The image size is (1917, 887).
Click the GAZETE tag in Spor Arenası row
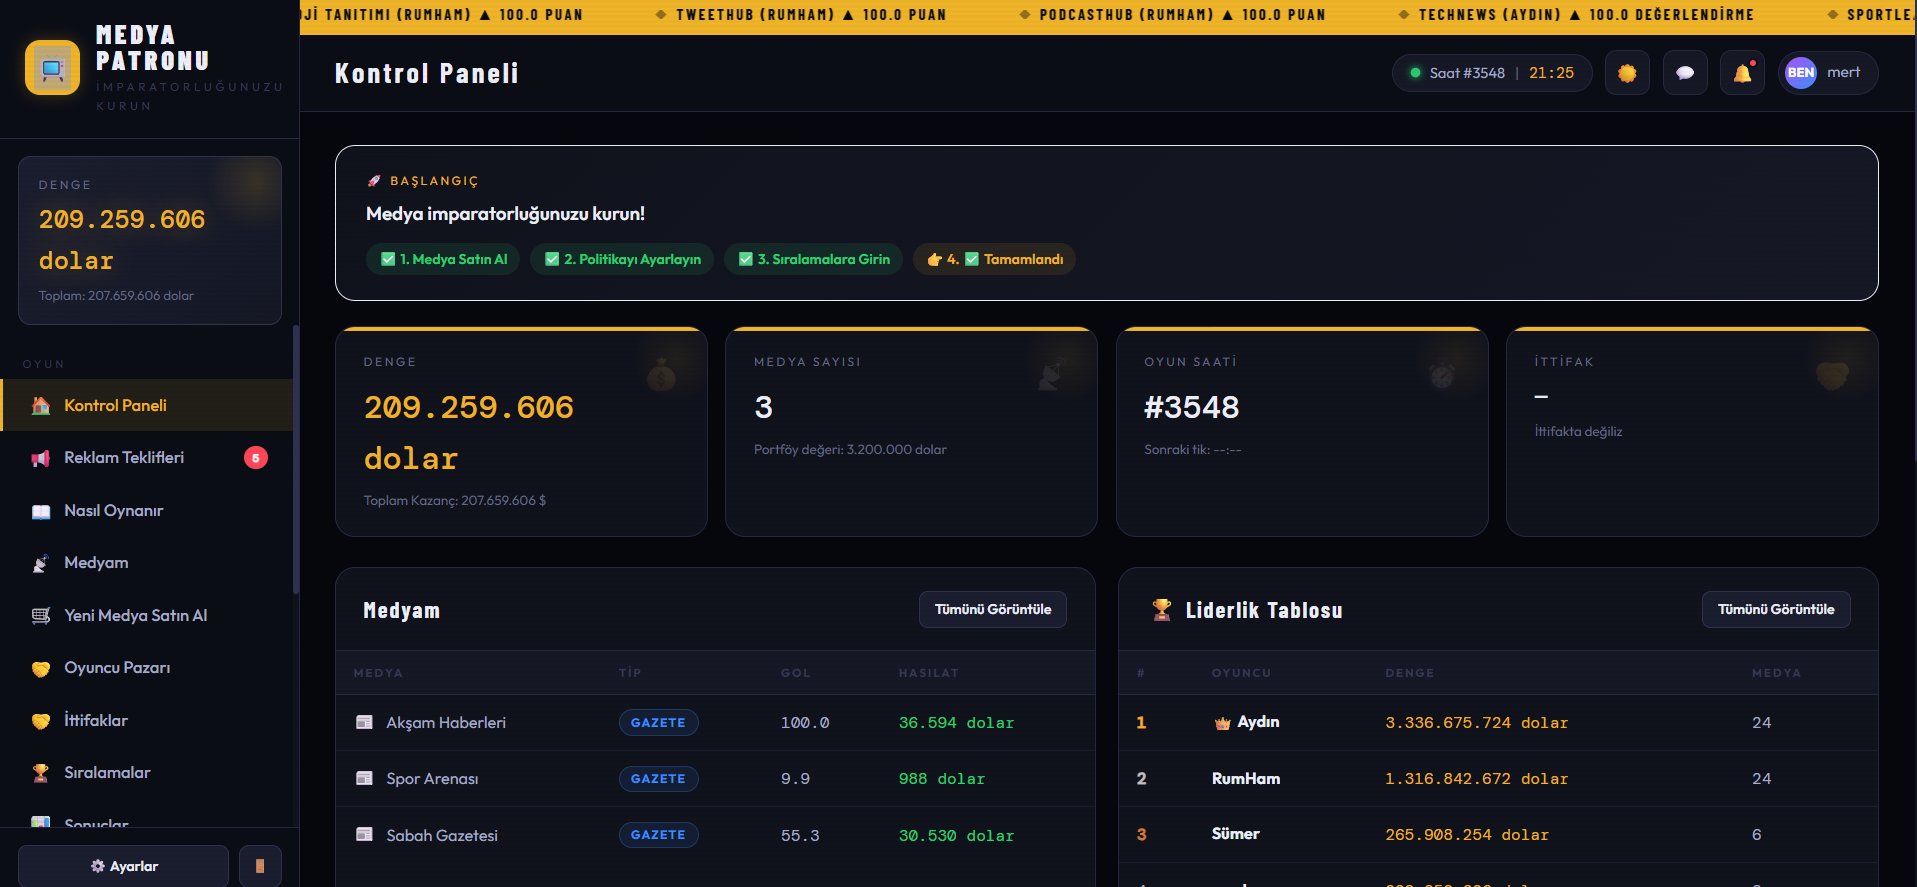click(x=658, y=779)
